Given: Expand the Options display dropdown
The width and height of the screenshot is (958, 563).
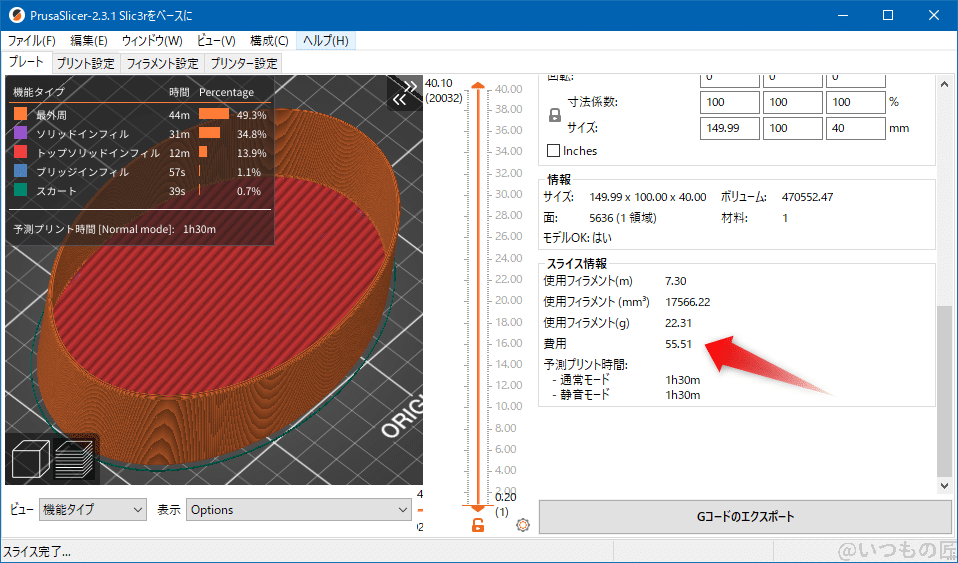Looking at the screenshot, I should click(298, 510).
